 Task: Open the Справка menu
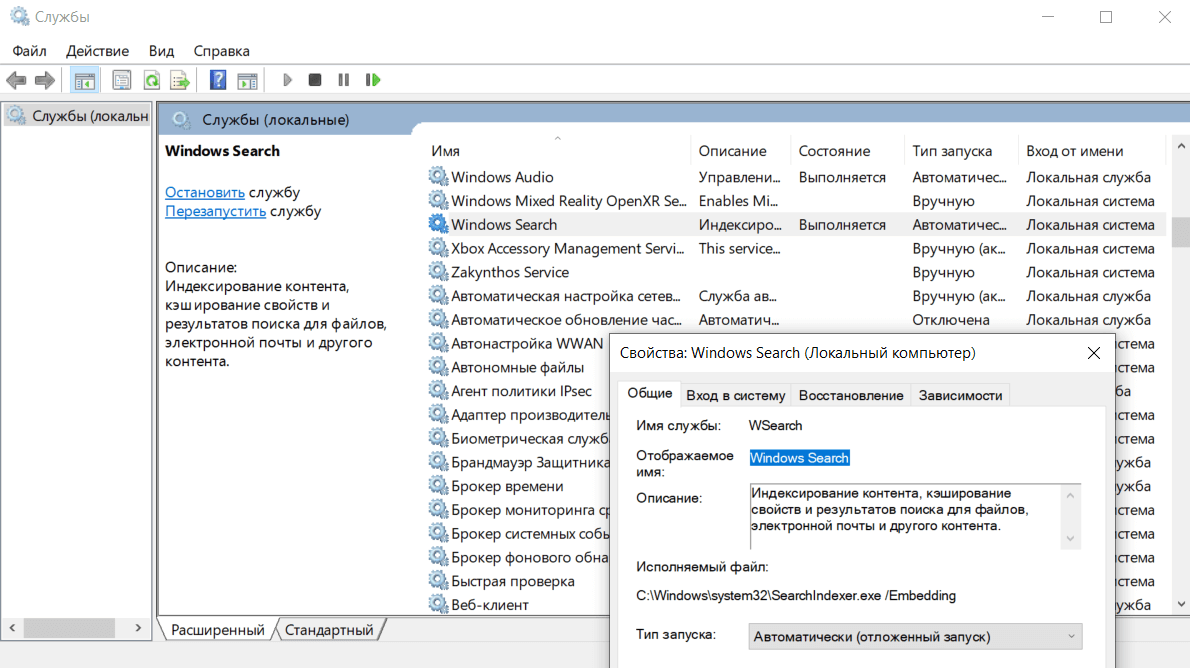click(x=222, y=51)
